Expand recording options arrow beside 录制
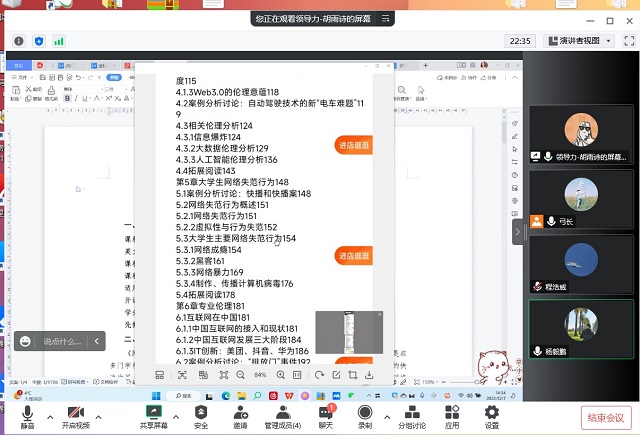The width and height of the screenshot is (640, 435). 387,417
